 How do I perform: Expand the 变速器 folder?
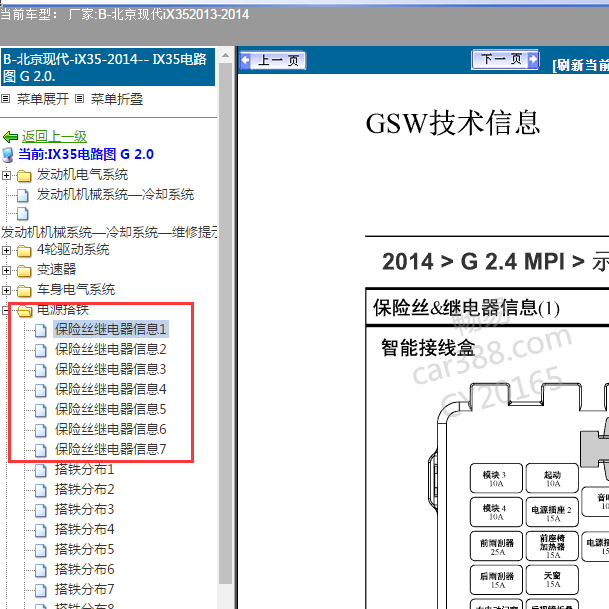point(6,270)
